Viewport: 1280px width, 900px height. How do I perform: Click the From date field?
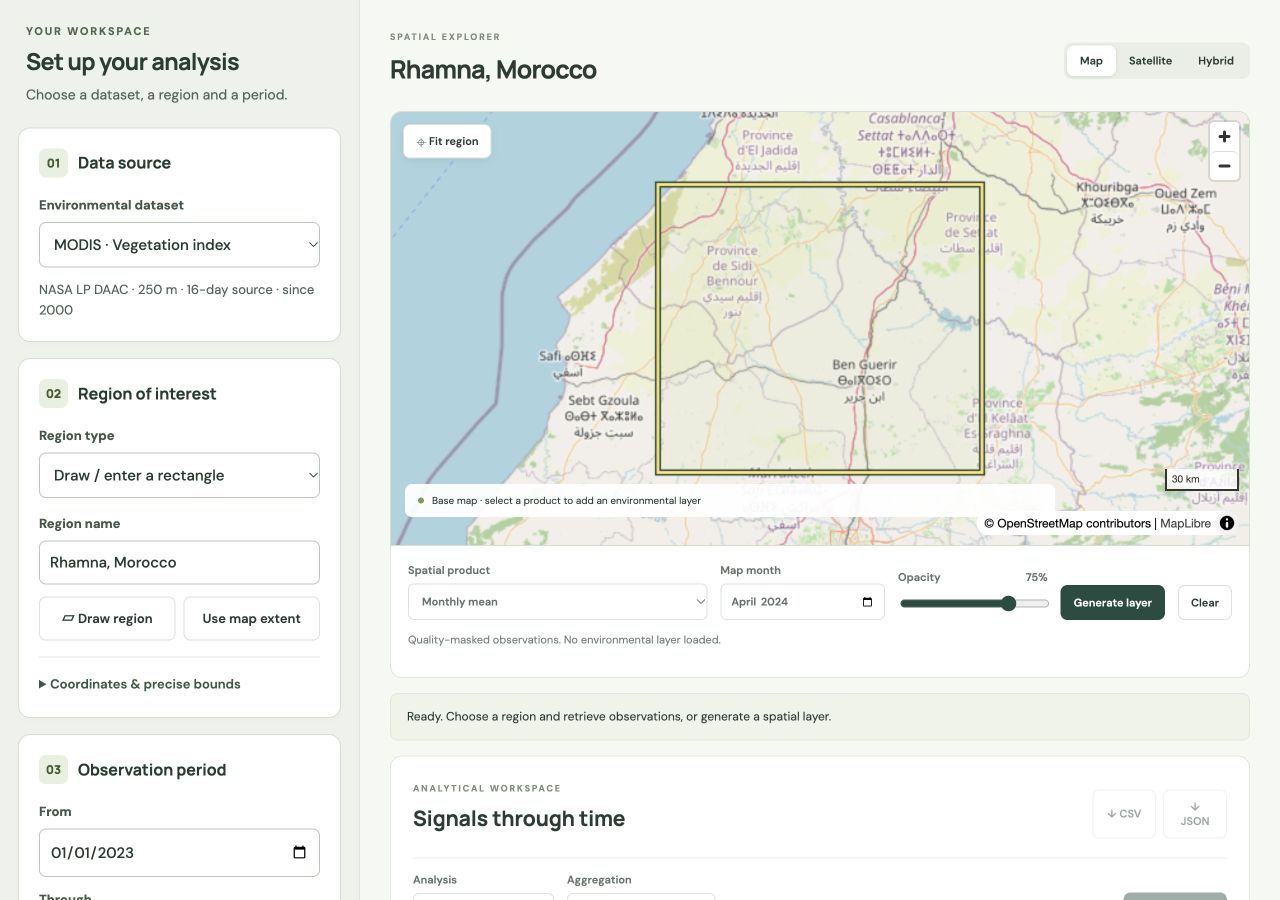coord(179,853)
